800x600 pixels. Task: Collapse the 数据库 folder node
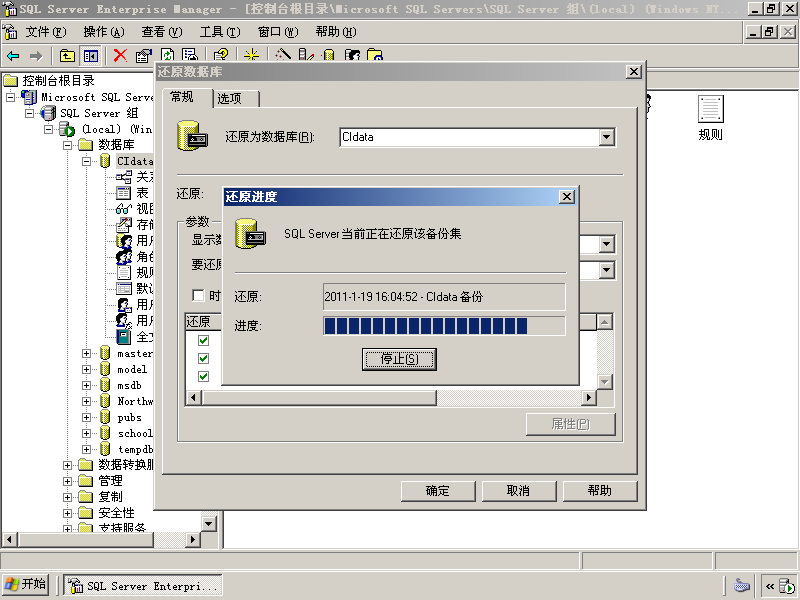(67, 145)
